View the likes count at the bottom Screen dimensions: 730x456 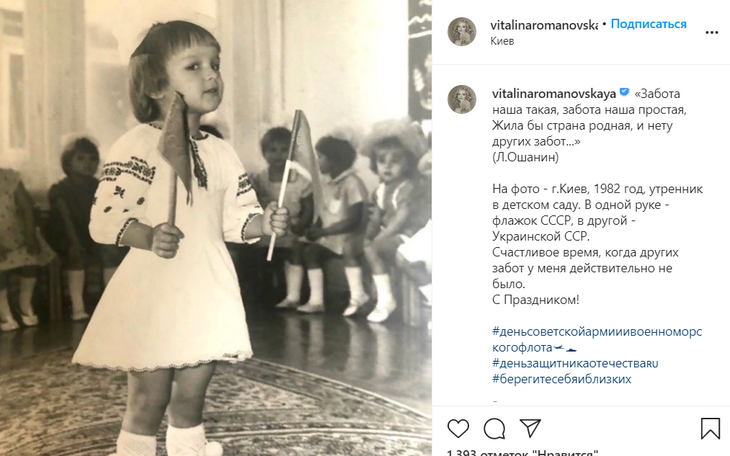point(522,452)
